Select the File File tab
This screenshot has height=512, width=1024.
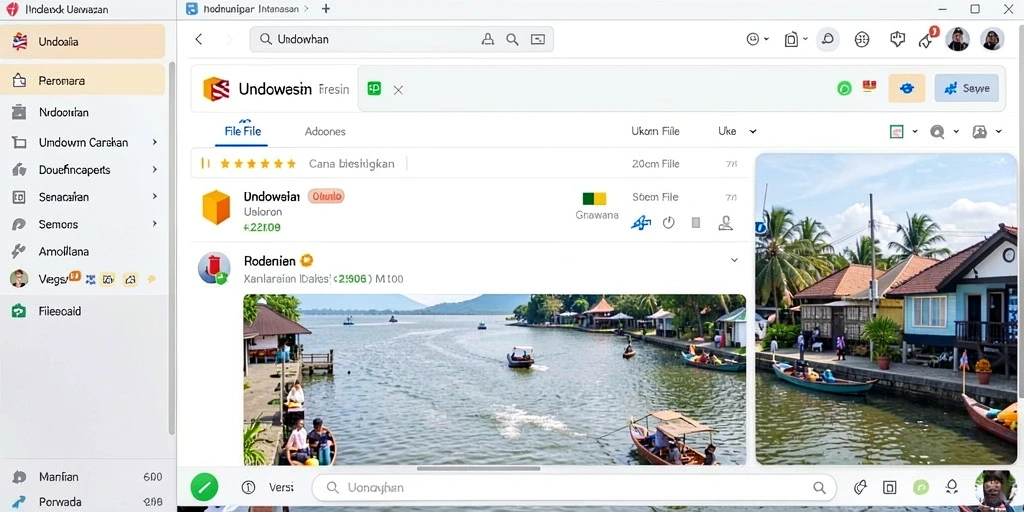(x=242, y=131)
